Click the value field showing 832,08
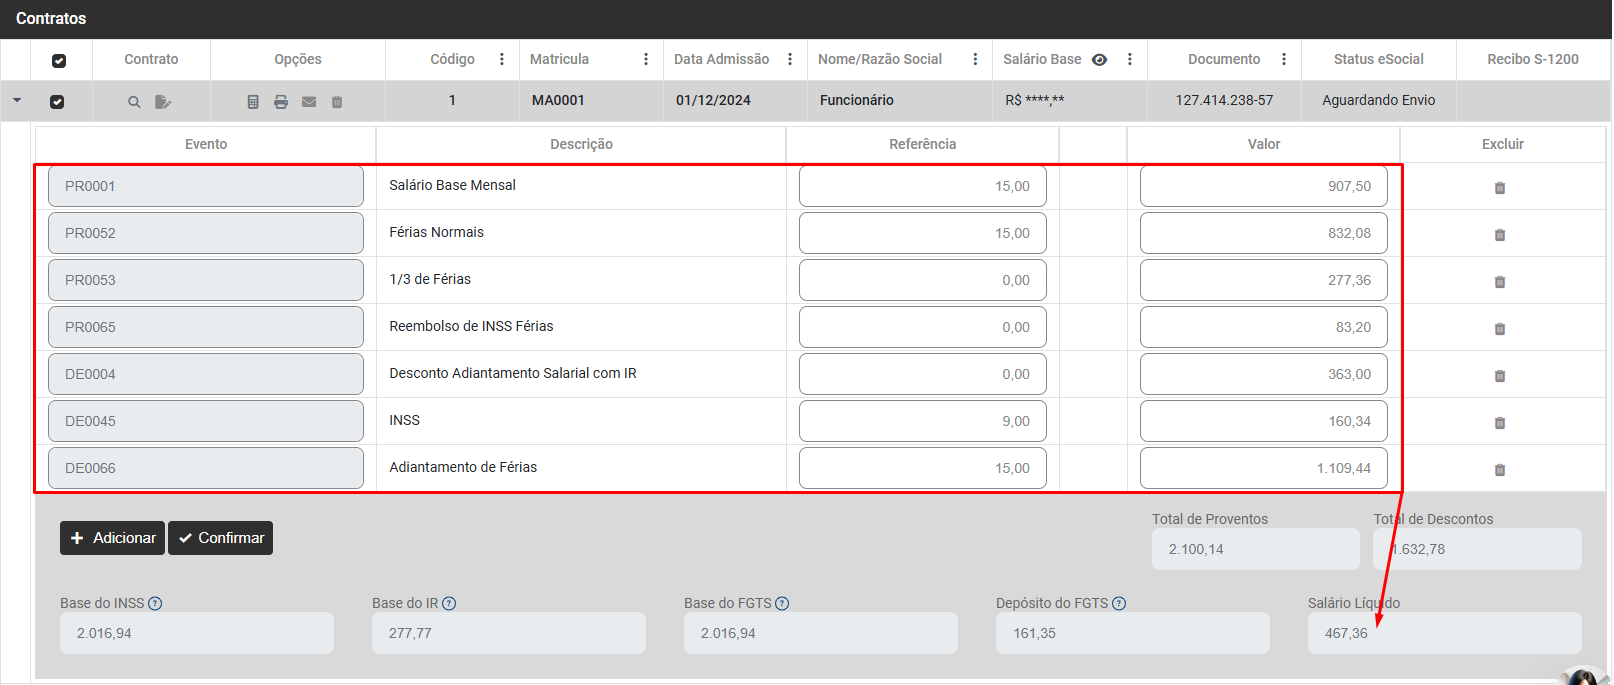 click(x=1264, y=233)
